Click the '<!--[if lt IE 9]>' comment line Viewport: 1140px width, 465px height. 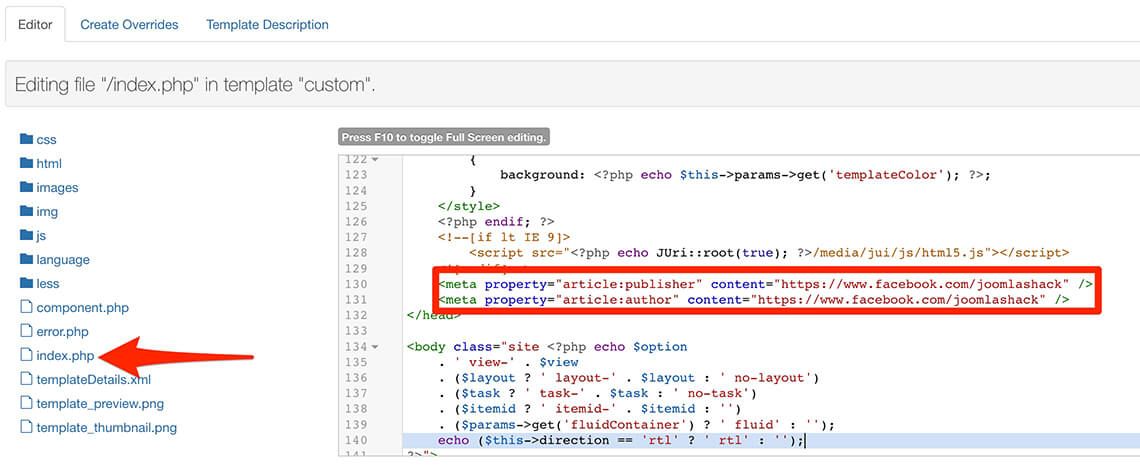click(503, 237)
